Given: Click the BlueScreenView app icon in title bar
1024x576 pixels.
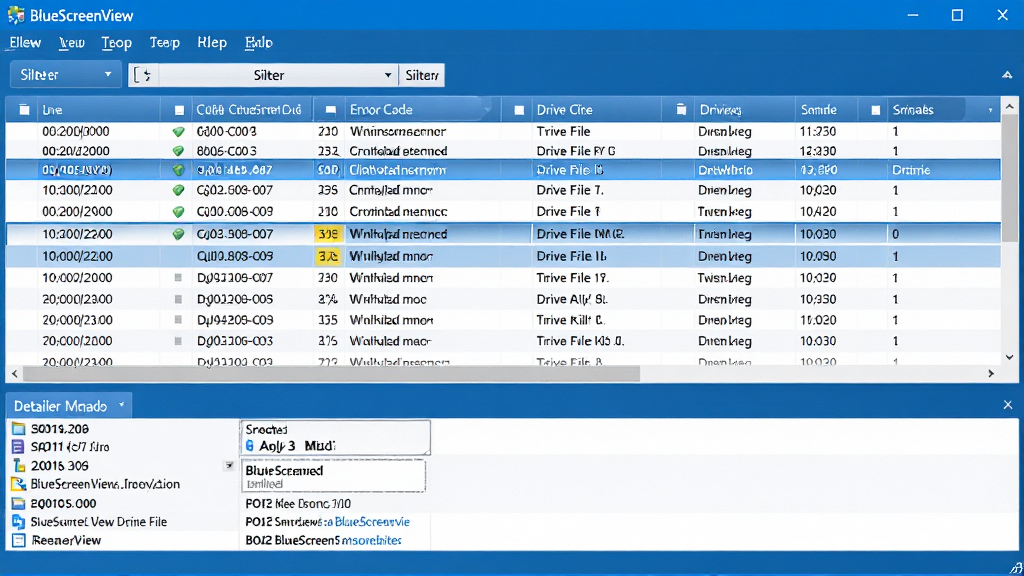Looking at the screenshot, I should click(16, 15).
